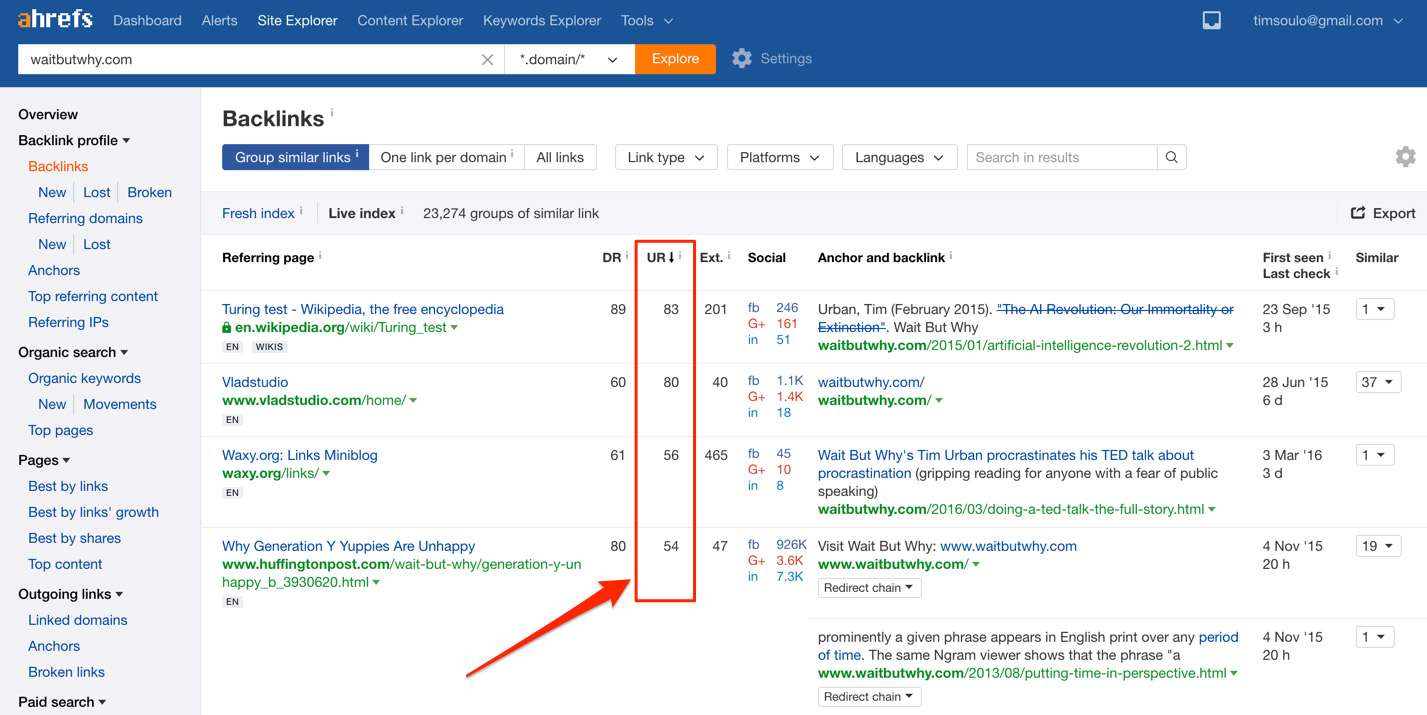Open Why Generation Y Yuppies Are Unhappy

[348, 546]
